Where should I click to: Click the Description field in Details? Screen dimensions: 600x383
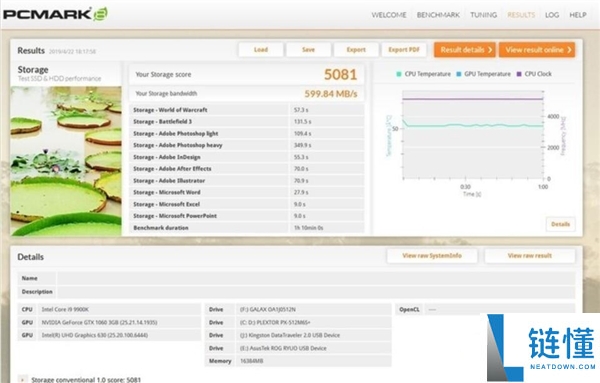(x=316, y=292)
